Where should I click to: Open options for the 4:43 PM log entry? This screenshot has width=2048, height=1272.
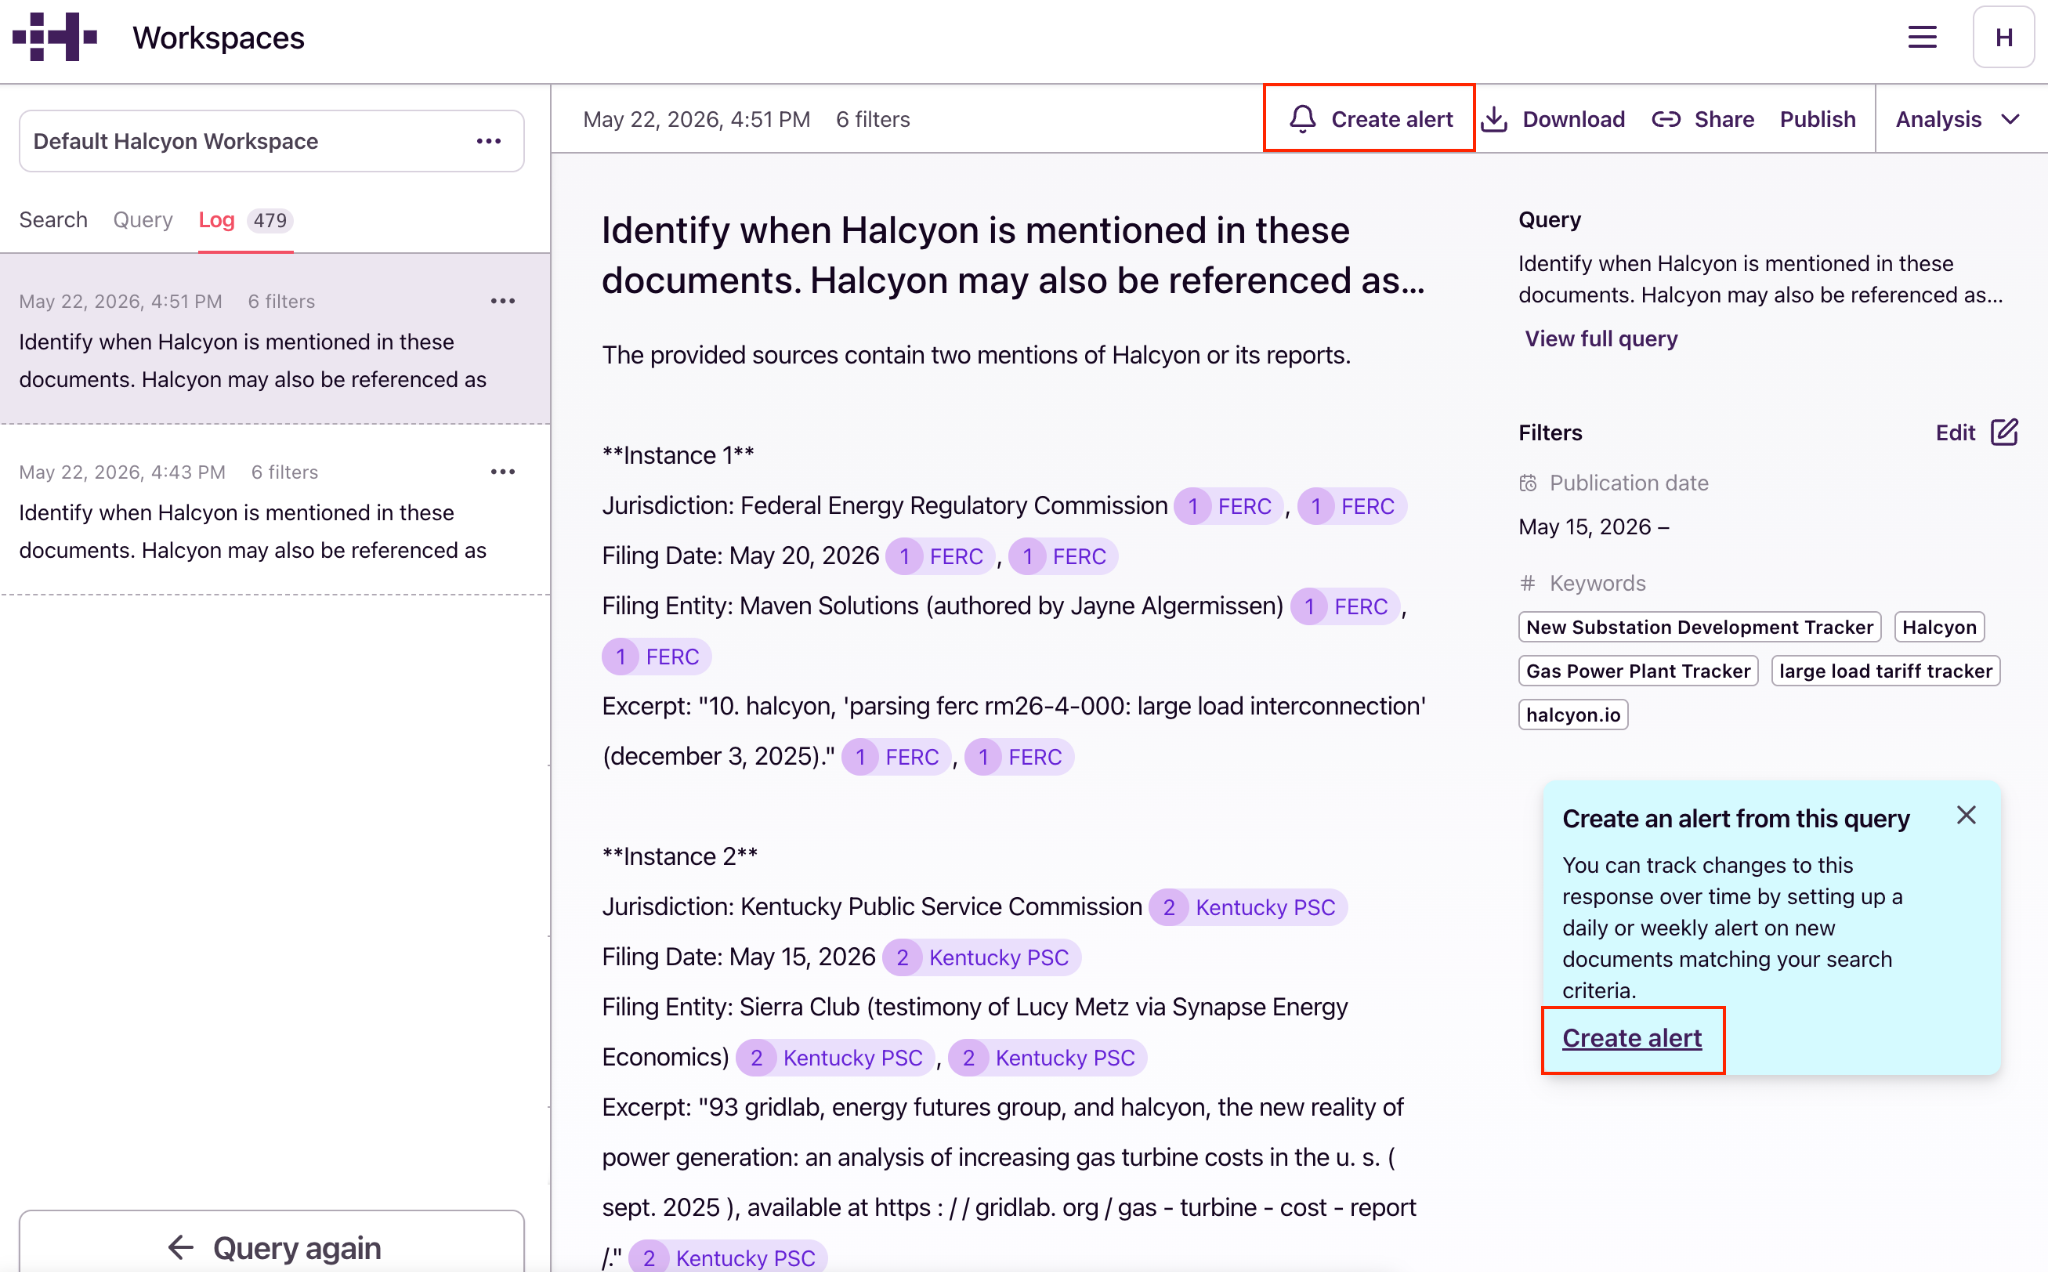503,472
